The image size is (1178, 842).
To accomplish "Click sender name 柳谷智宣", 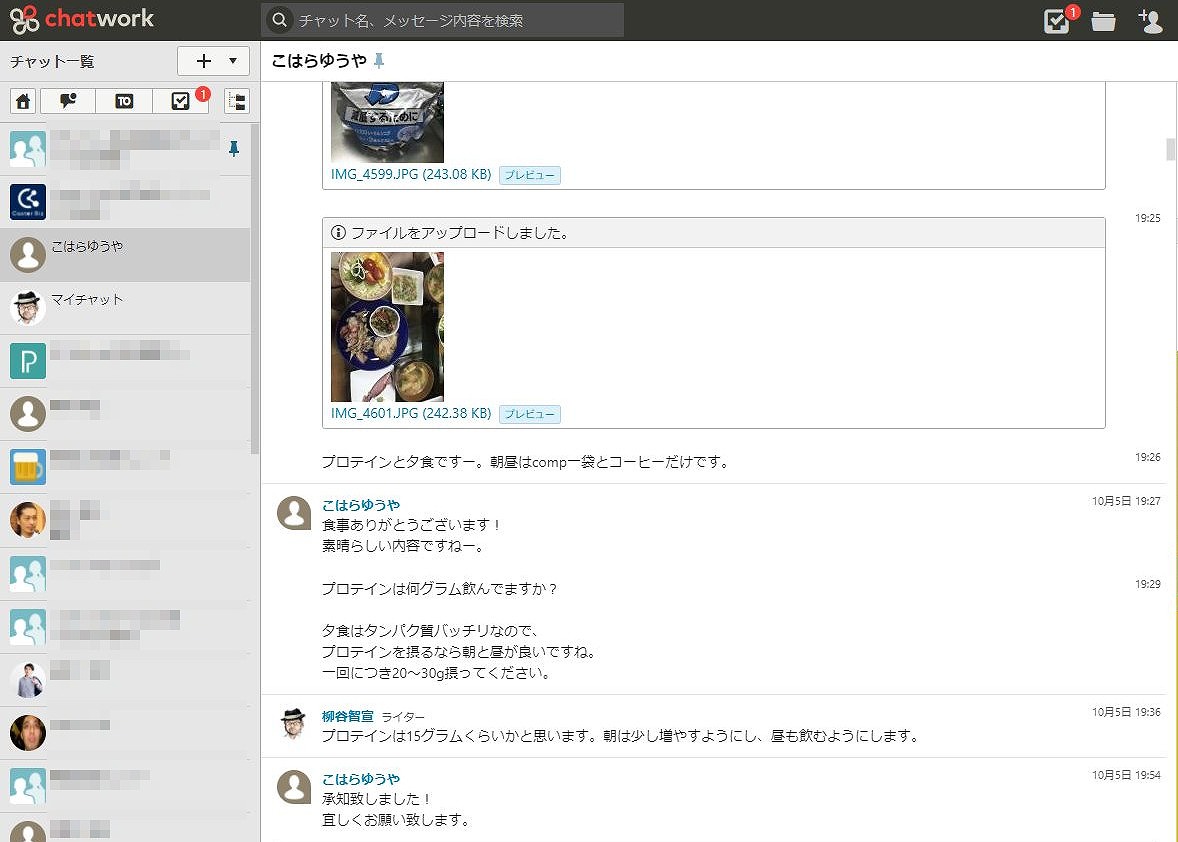I will point(347,717).
